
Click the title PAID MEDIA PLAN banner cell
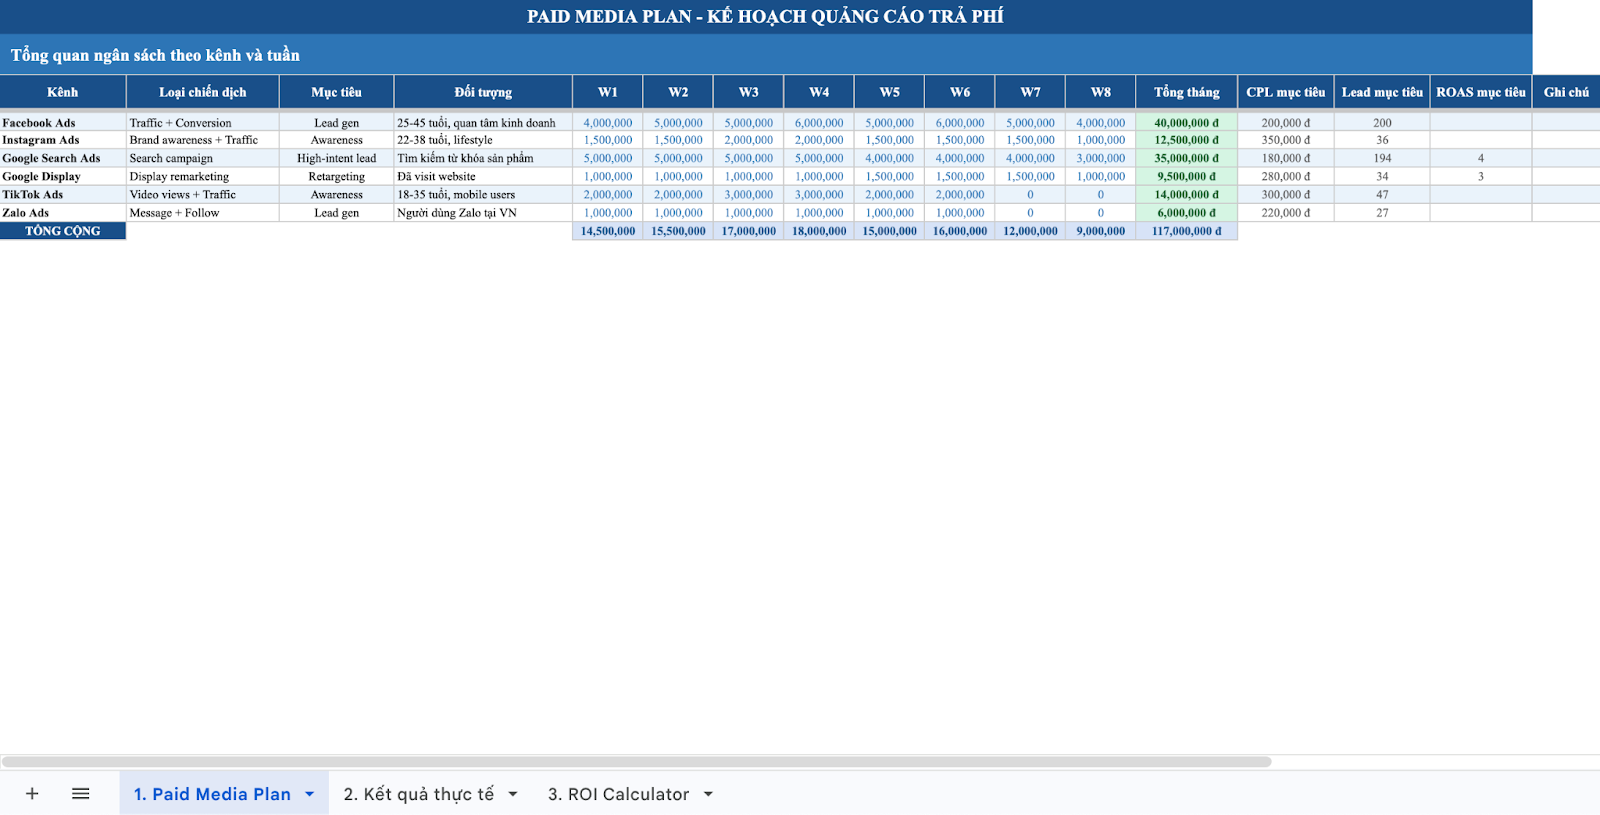click(765, 16)
